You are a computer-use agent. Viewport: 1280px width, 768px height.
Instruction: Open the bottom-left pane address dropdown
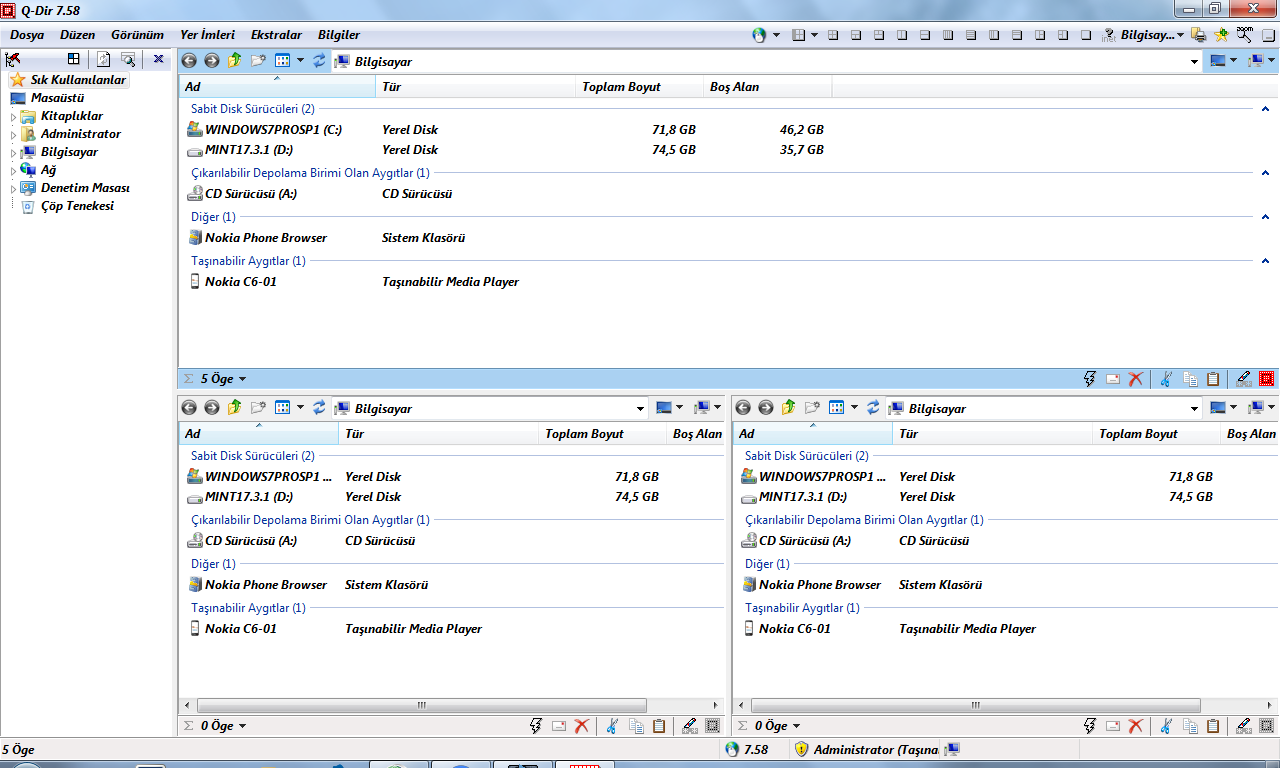click(x=641, y=408)
